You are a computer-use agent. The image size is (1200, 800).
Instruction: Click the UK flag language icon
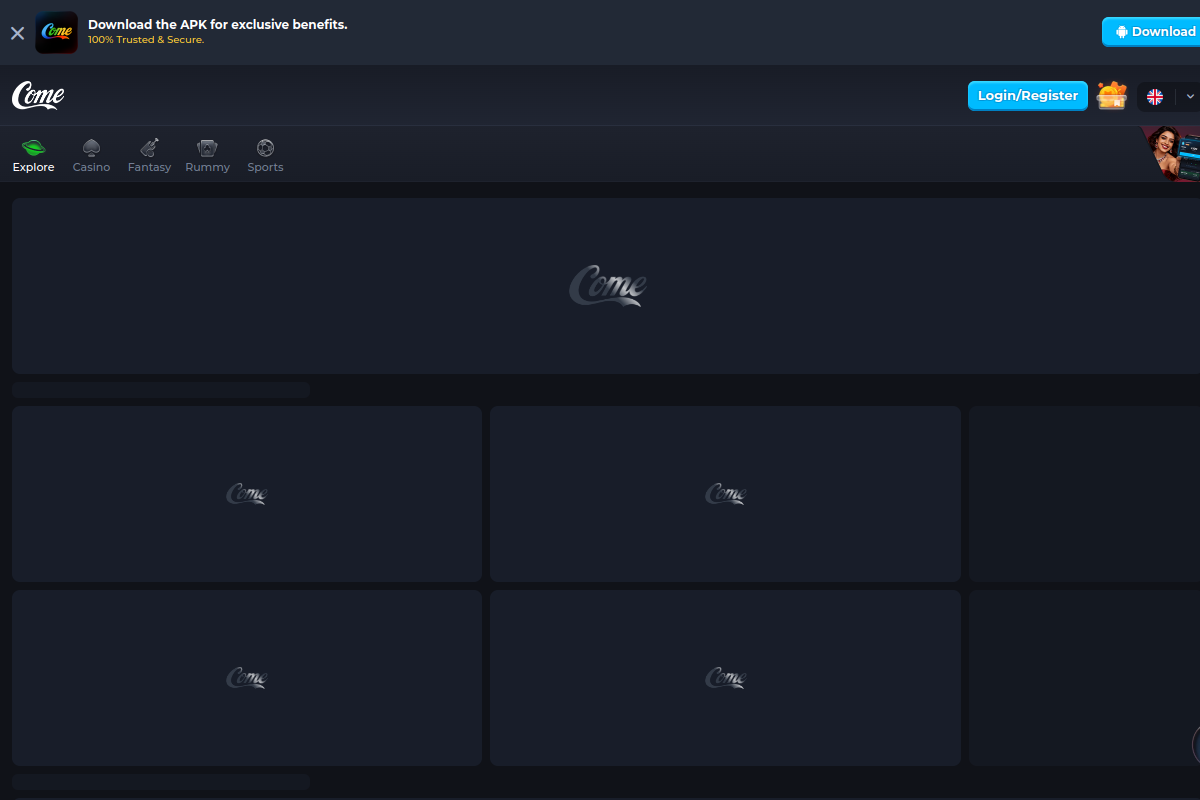[1155, 97]
